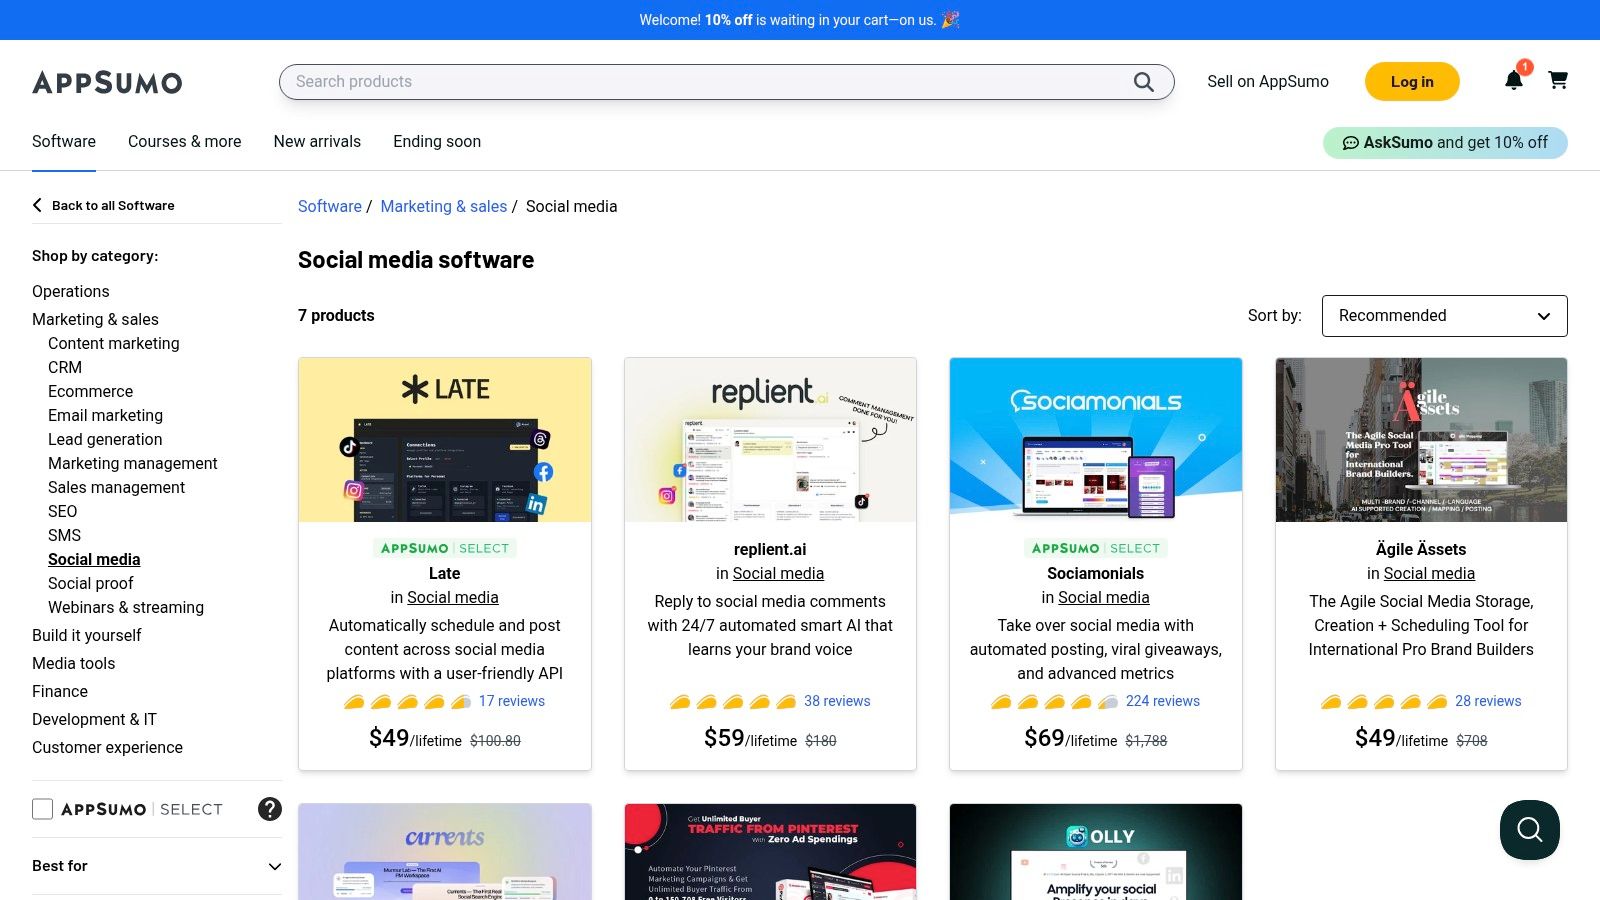This screenshot has width=1600, height=900.
Task: Open Content marketing subcategory
Action: [114, 343]
